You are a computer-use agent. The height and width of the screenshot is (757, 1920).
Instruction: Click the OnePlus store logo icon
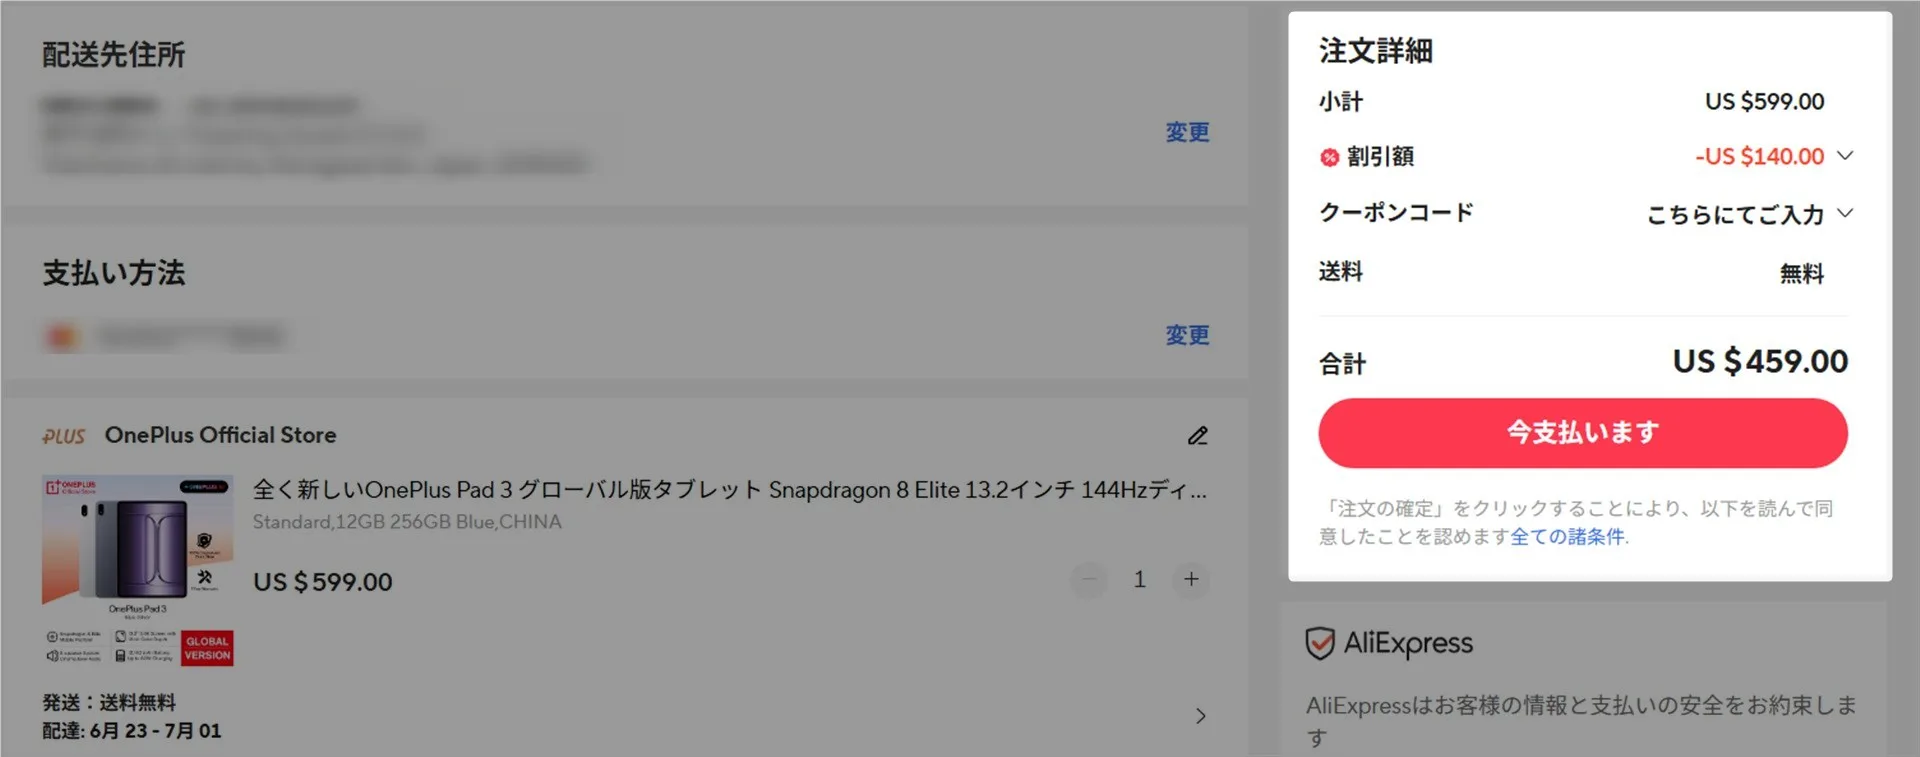point(63,436)
